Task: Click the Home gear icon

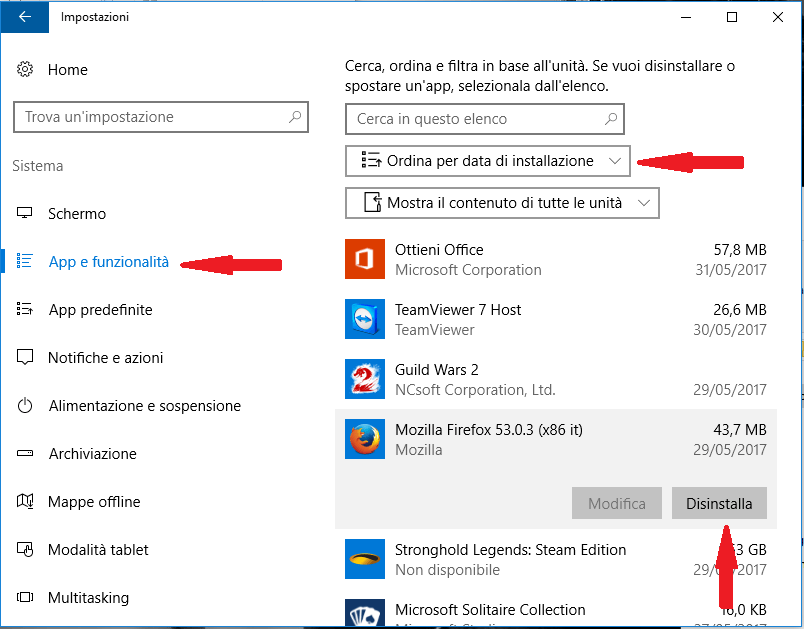Action: 25,70
